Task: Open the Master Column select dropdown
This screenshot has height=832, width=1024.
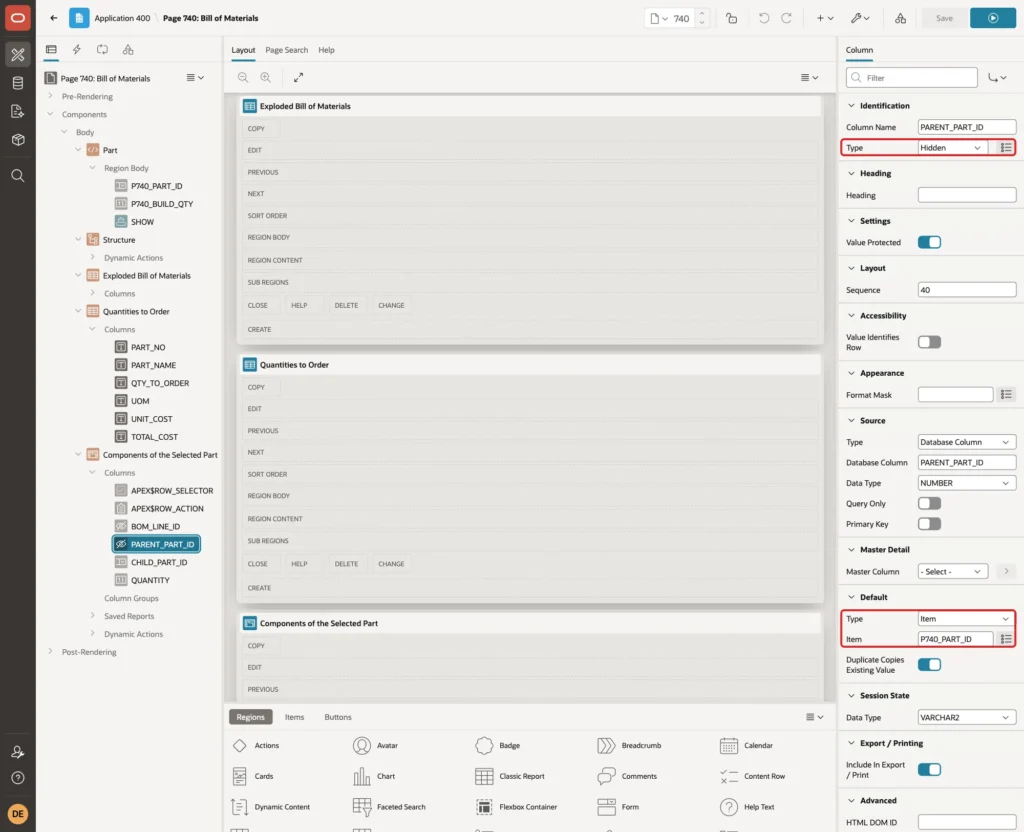Action: click(952, 571)
